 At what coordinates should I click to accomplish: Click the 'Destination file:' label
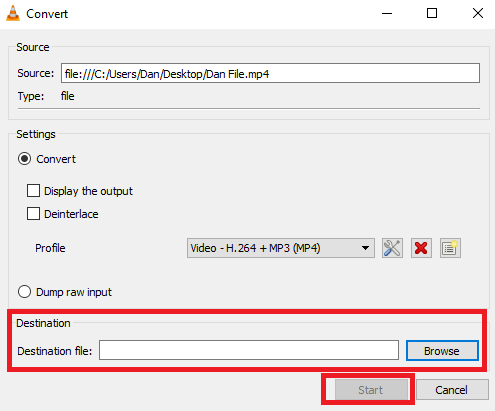(55, 351)
